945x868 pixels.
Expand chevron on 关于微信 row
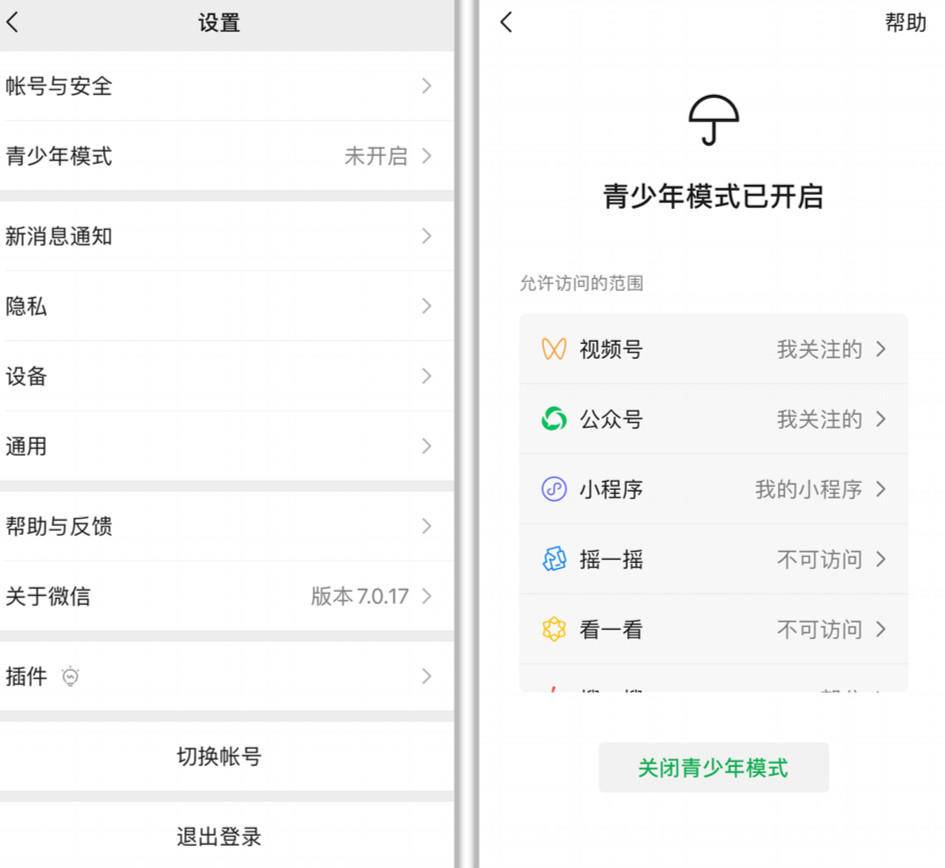coord(427,596)
